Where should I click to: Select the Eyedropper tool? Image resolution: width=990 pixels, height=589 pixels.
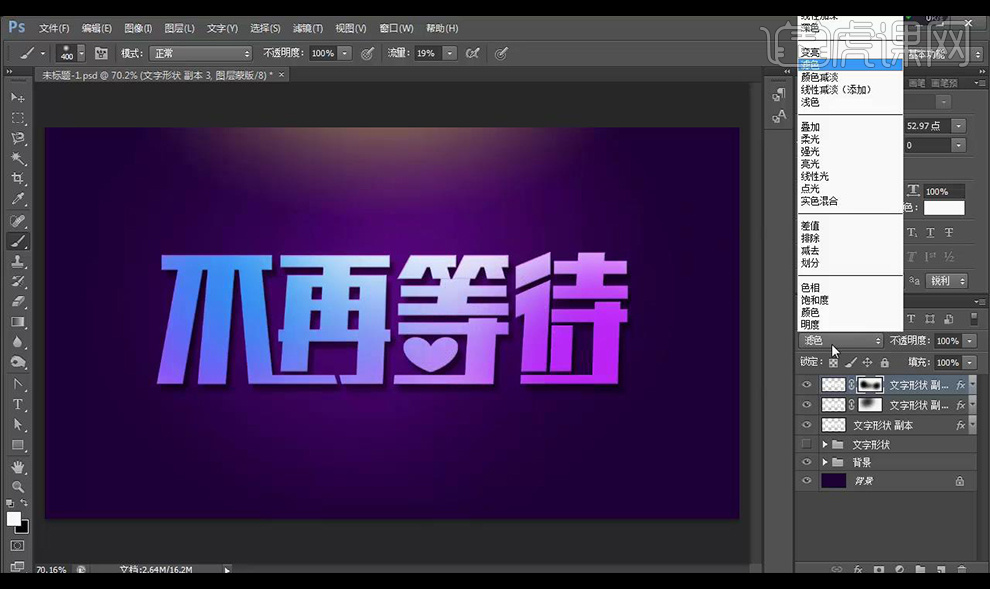point(18,200)
